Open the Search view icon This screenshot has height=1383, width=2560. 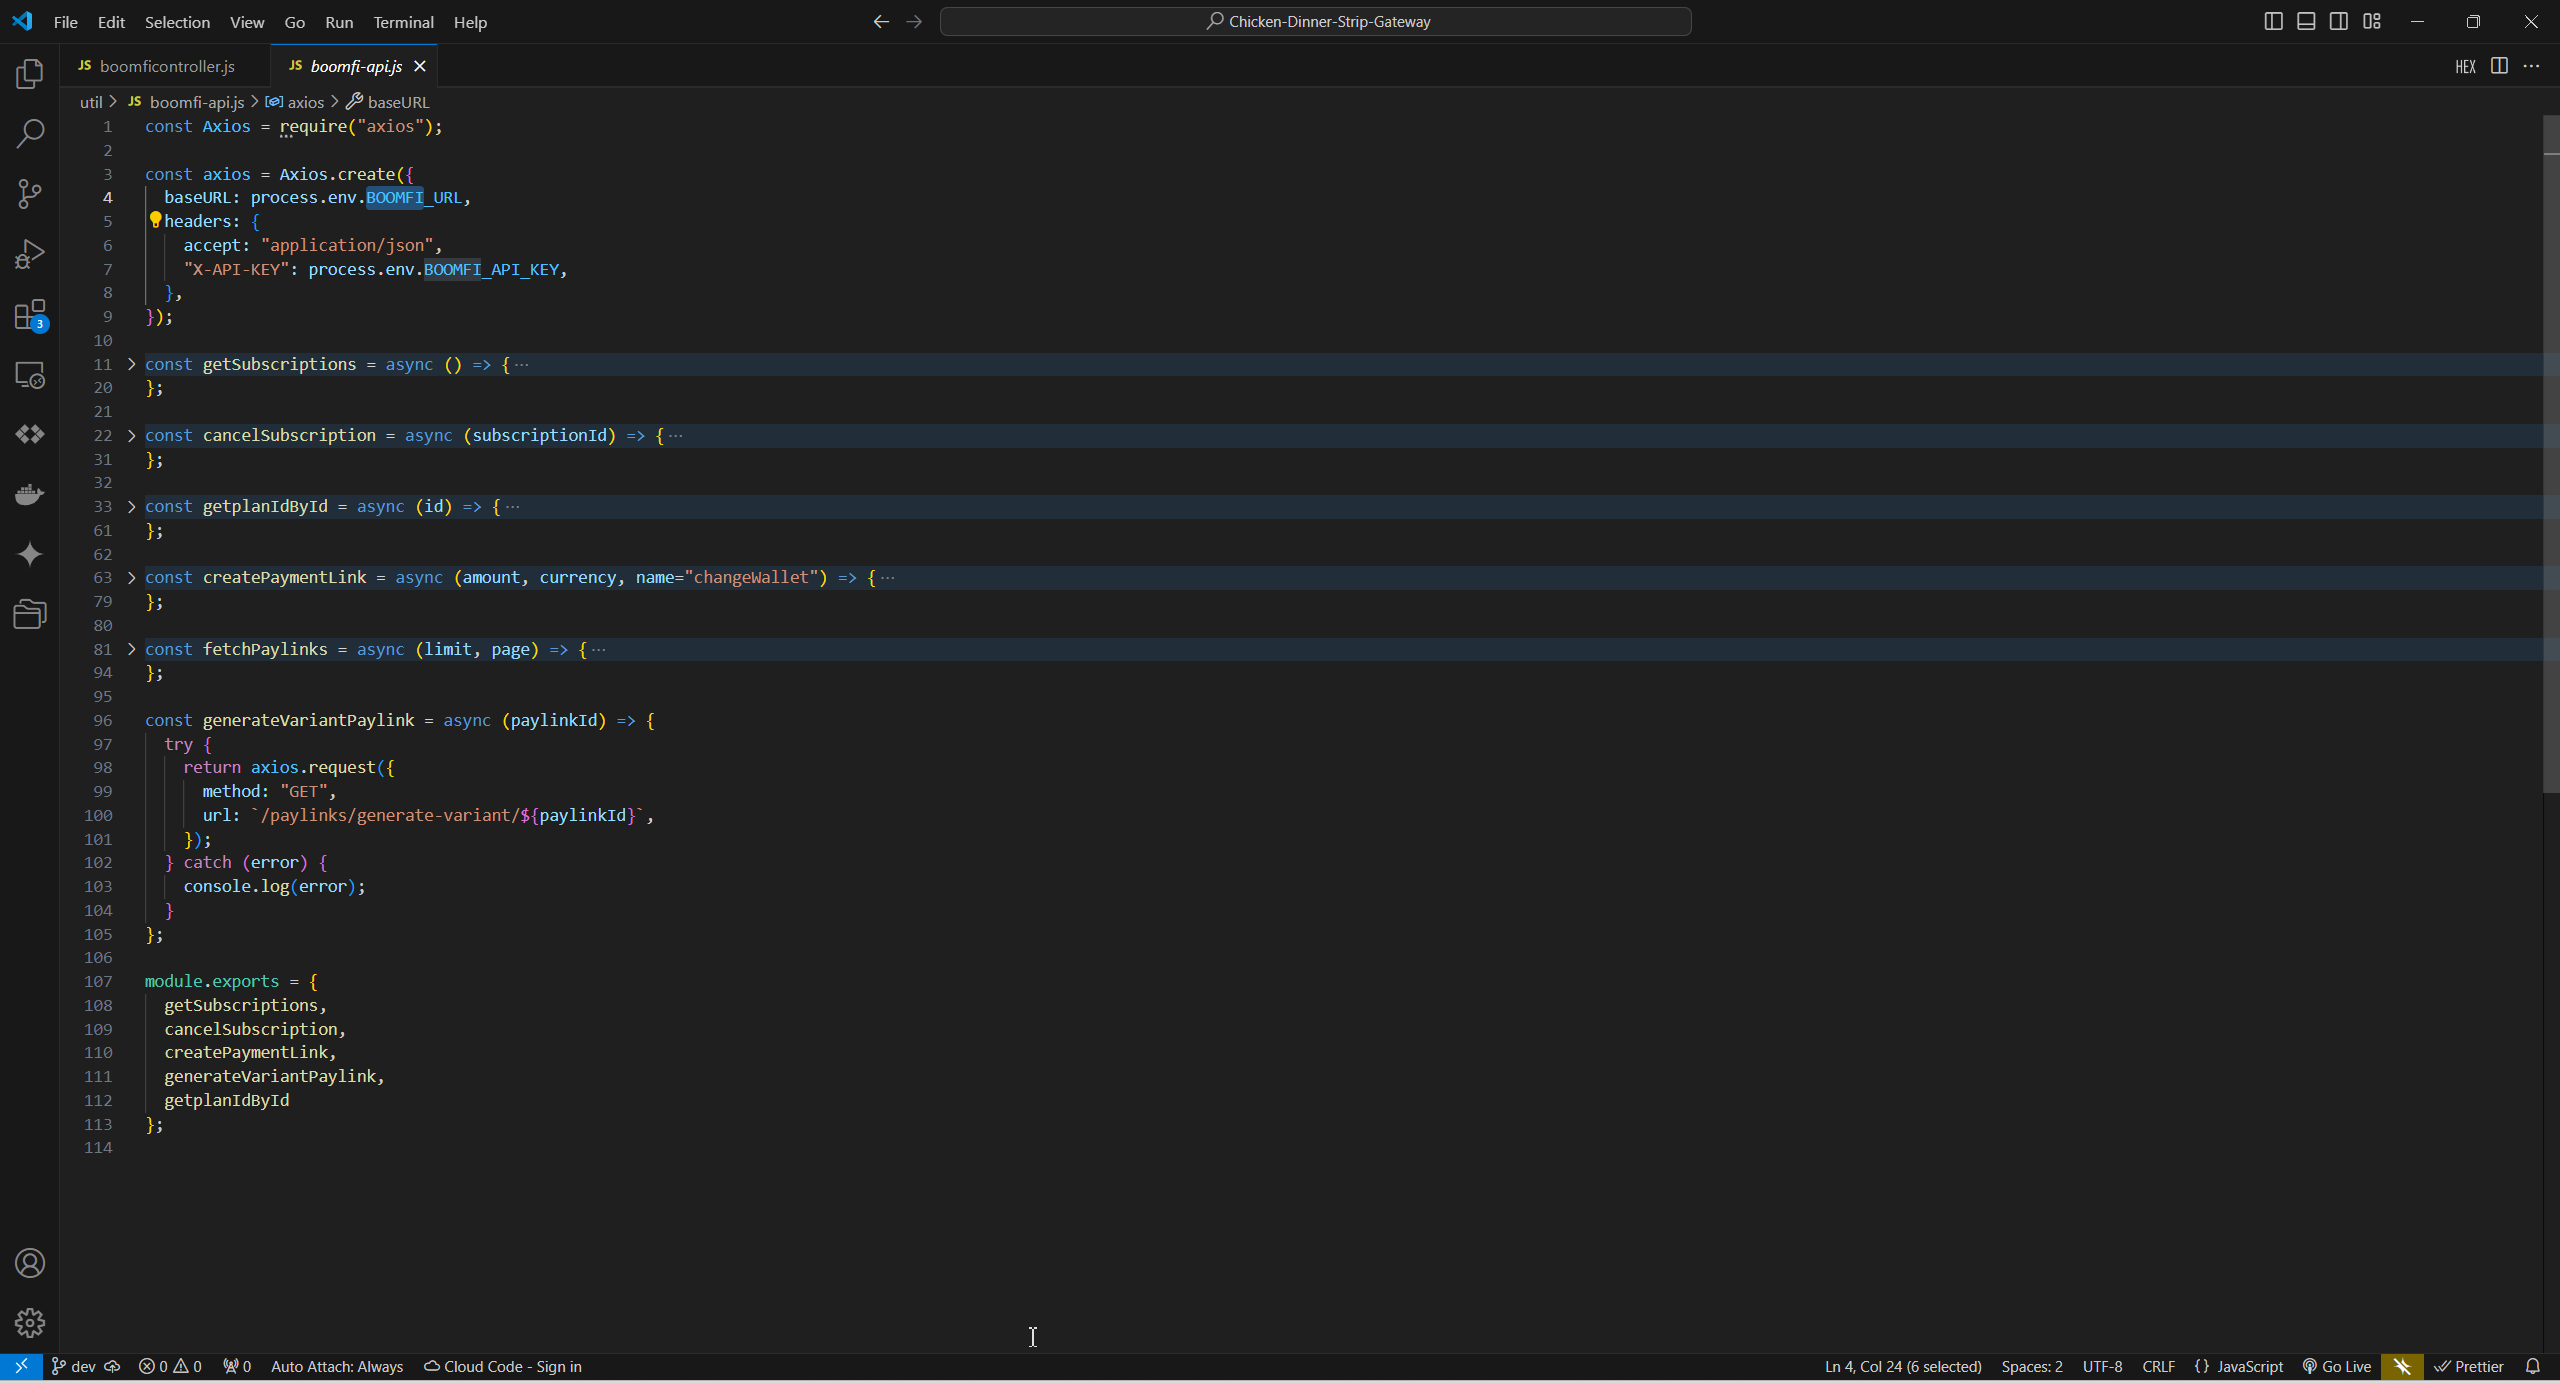click(30, 133)
